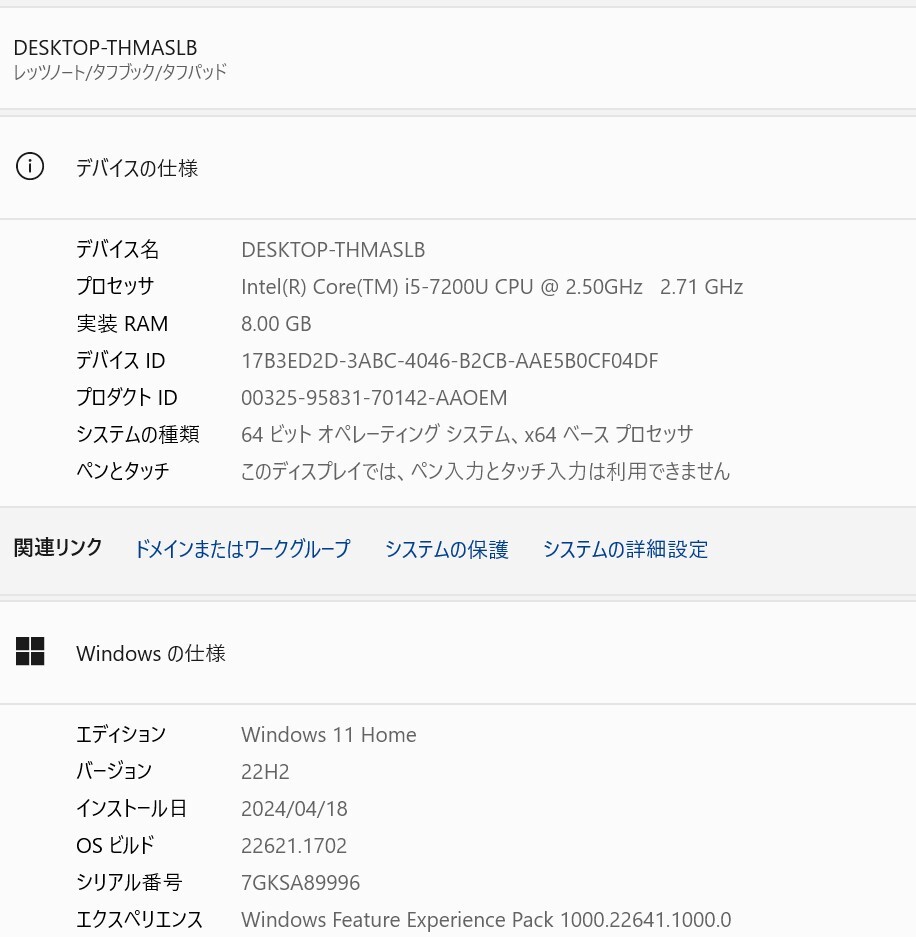Screen dimensions: 916x937
Task: Select the プロダクト ID value 00325-95831-70142-AAOEM
Action: (374, 398)
